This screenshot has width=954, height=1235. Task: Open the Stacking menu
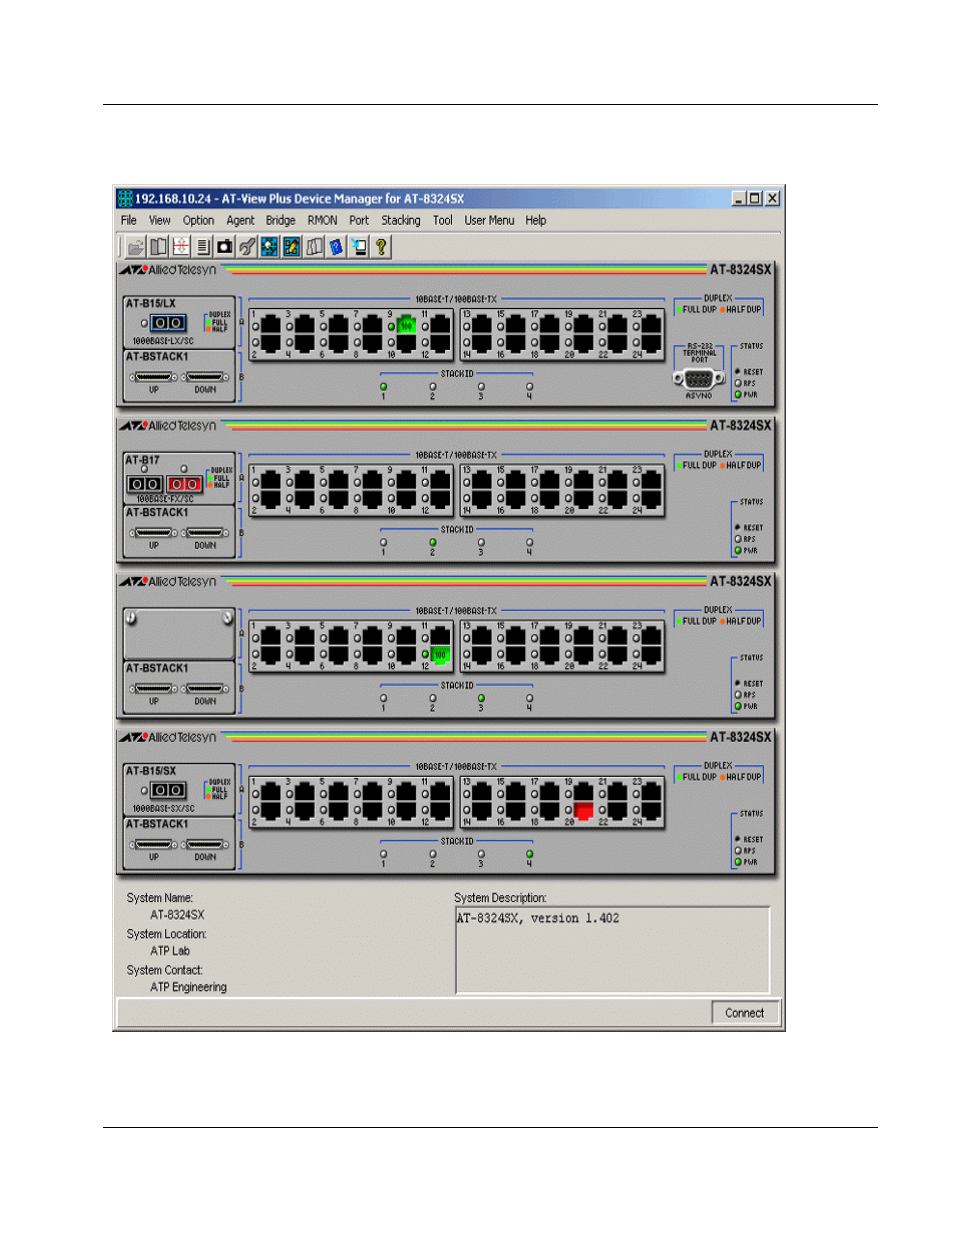tap(400, 220)
